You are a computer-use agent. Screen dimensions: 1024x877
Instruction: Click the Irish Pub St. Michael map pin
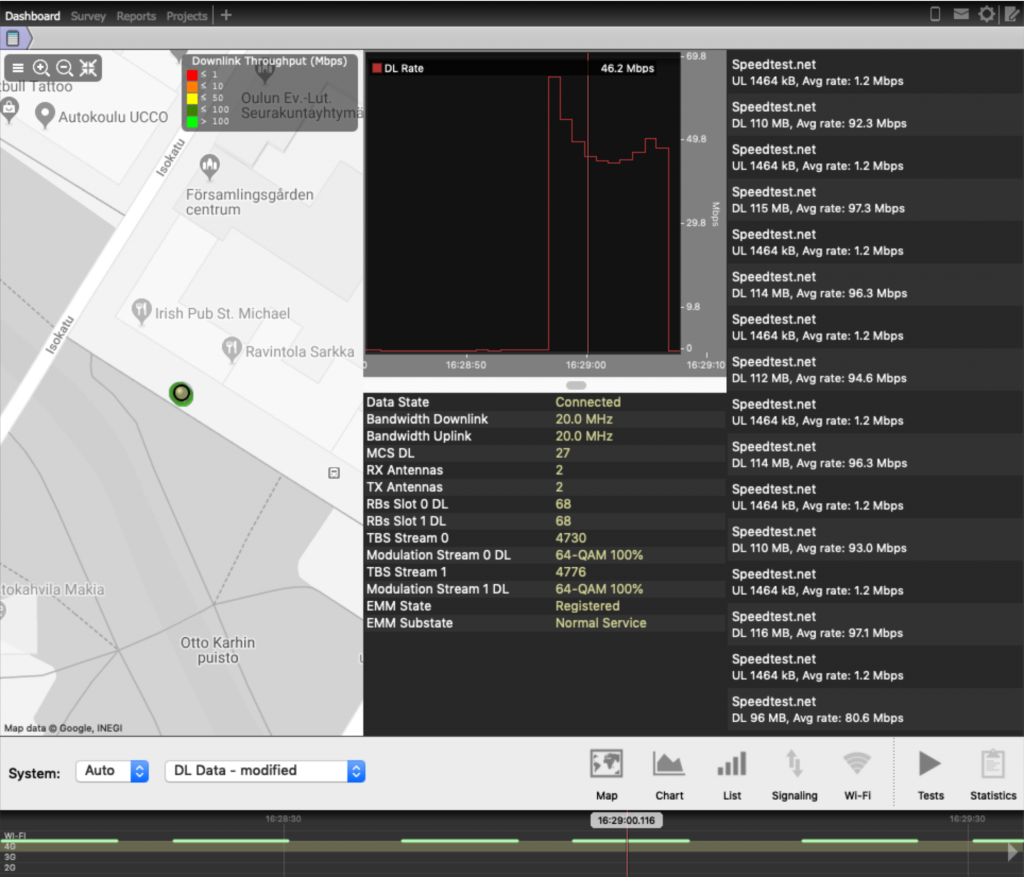tap(141, 311)
